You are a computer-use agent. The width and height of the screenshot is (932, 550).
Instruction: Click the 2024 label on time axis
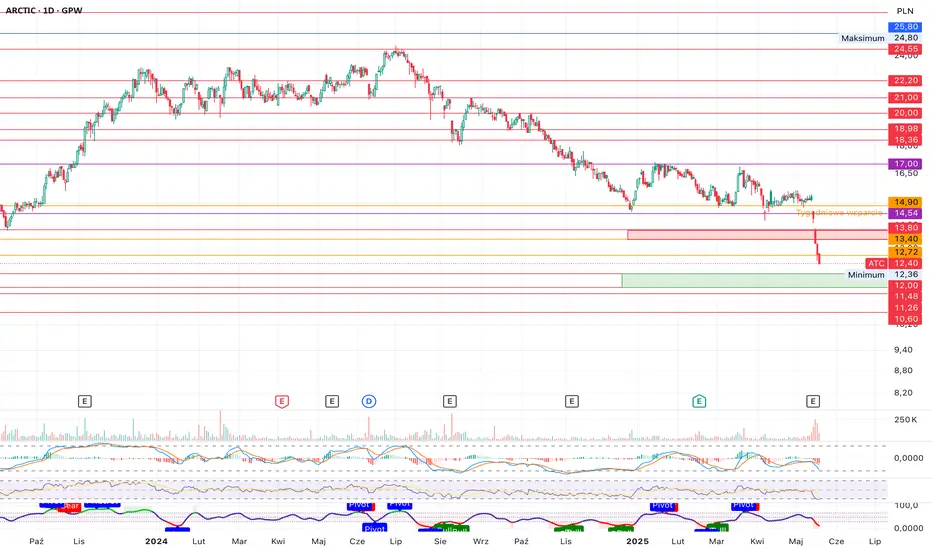(x=156, y=541)
